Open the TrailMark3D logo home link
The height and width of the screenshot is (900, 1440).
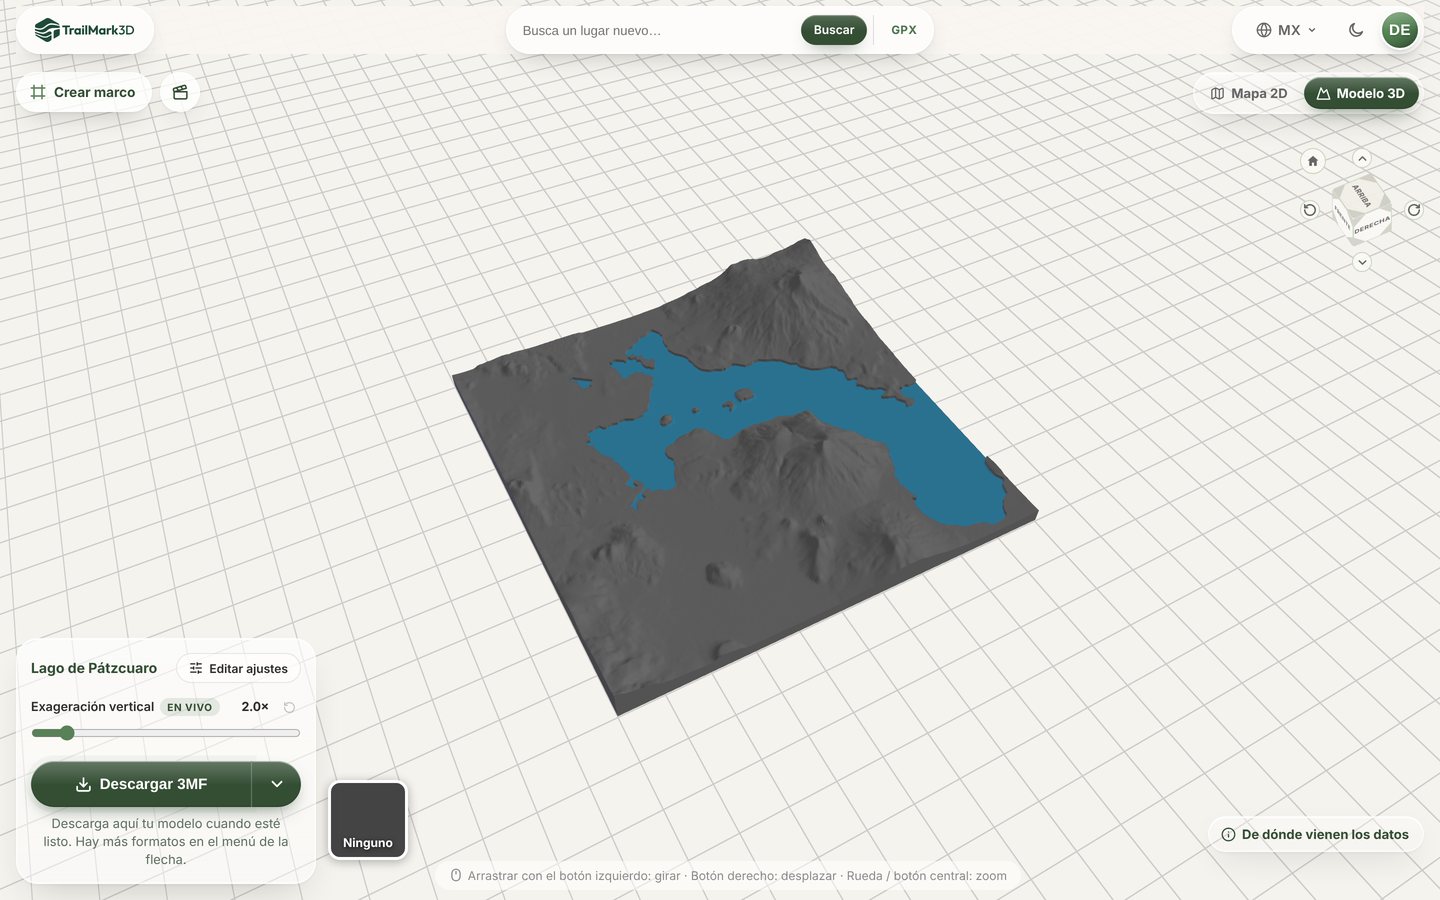pos(84,30)
